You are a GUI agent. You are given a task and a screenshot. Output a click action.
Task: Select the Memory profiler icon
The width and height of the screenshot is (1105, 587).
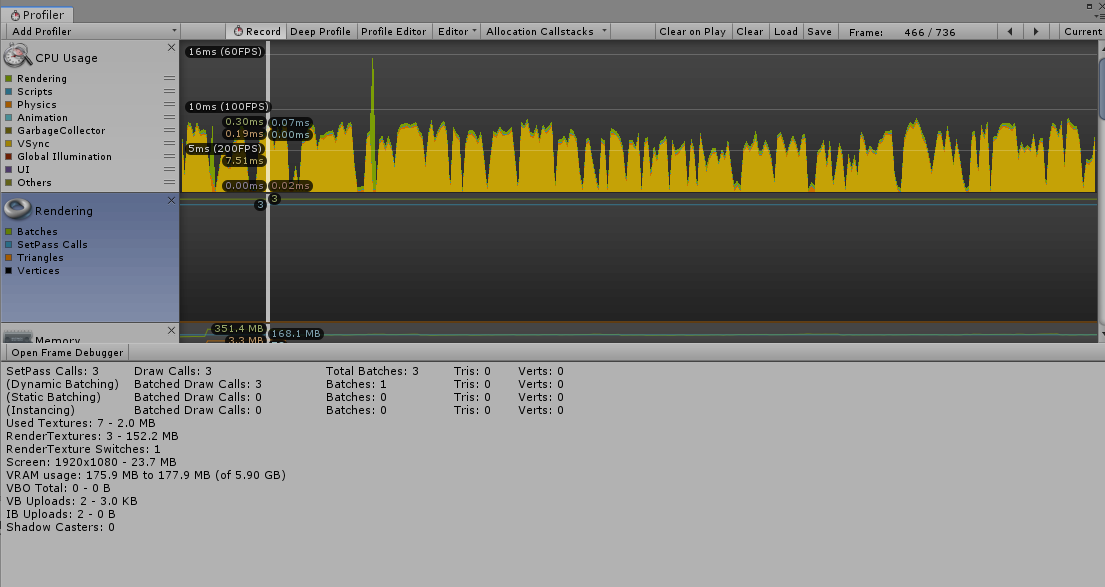pos(18,337)
